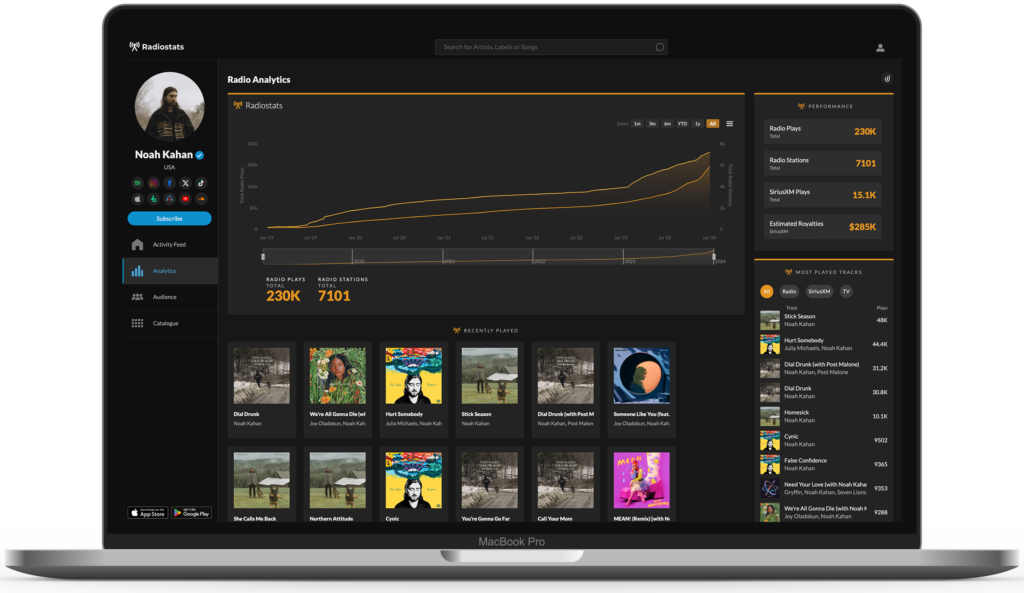This screenshot has width=1024, height=593.
Task: Go to Activity Feed in sidebar
Action: 169,244
